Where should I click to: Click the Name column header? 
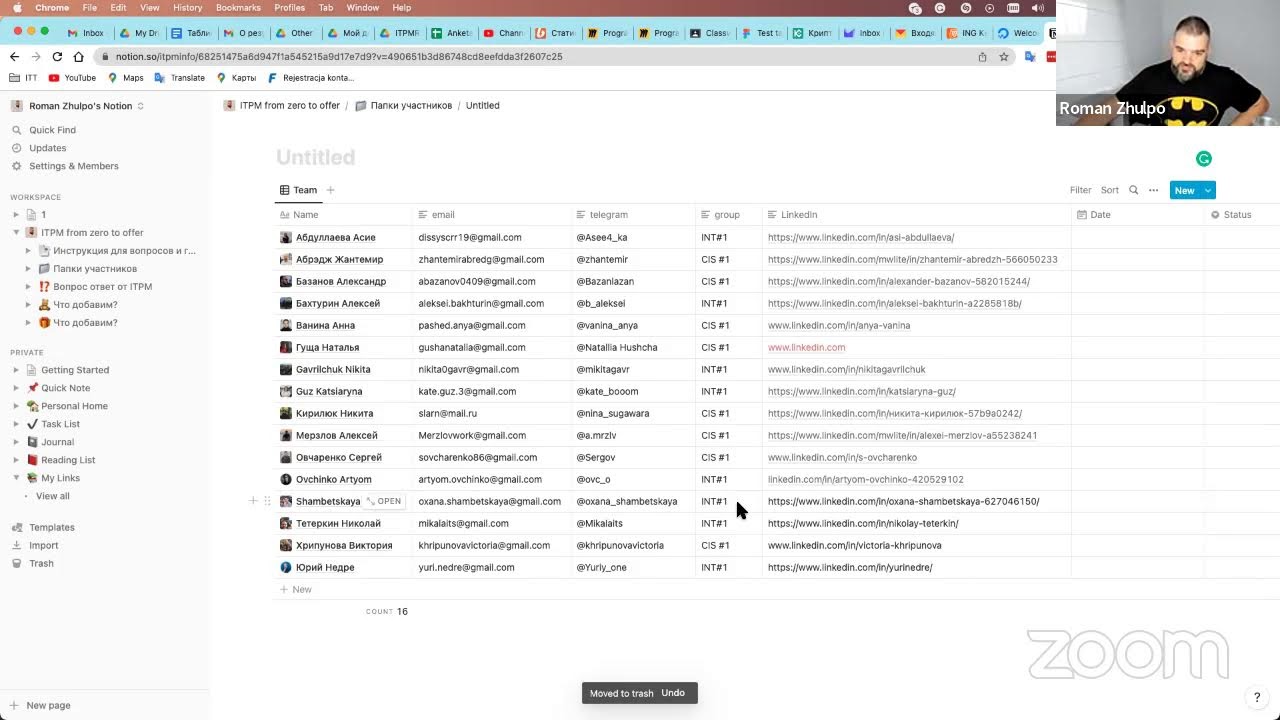[344, 215]
